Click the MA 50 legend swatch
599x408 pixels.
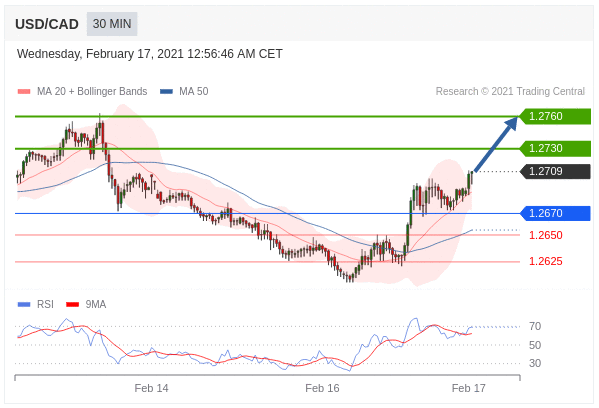pyautogui.click(x=167, y=92)
